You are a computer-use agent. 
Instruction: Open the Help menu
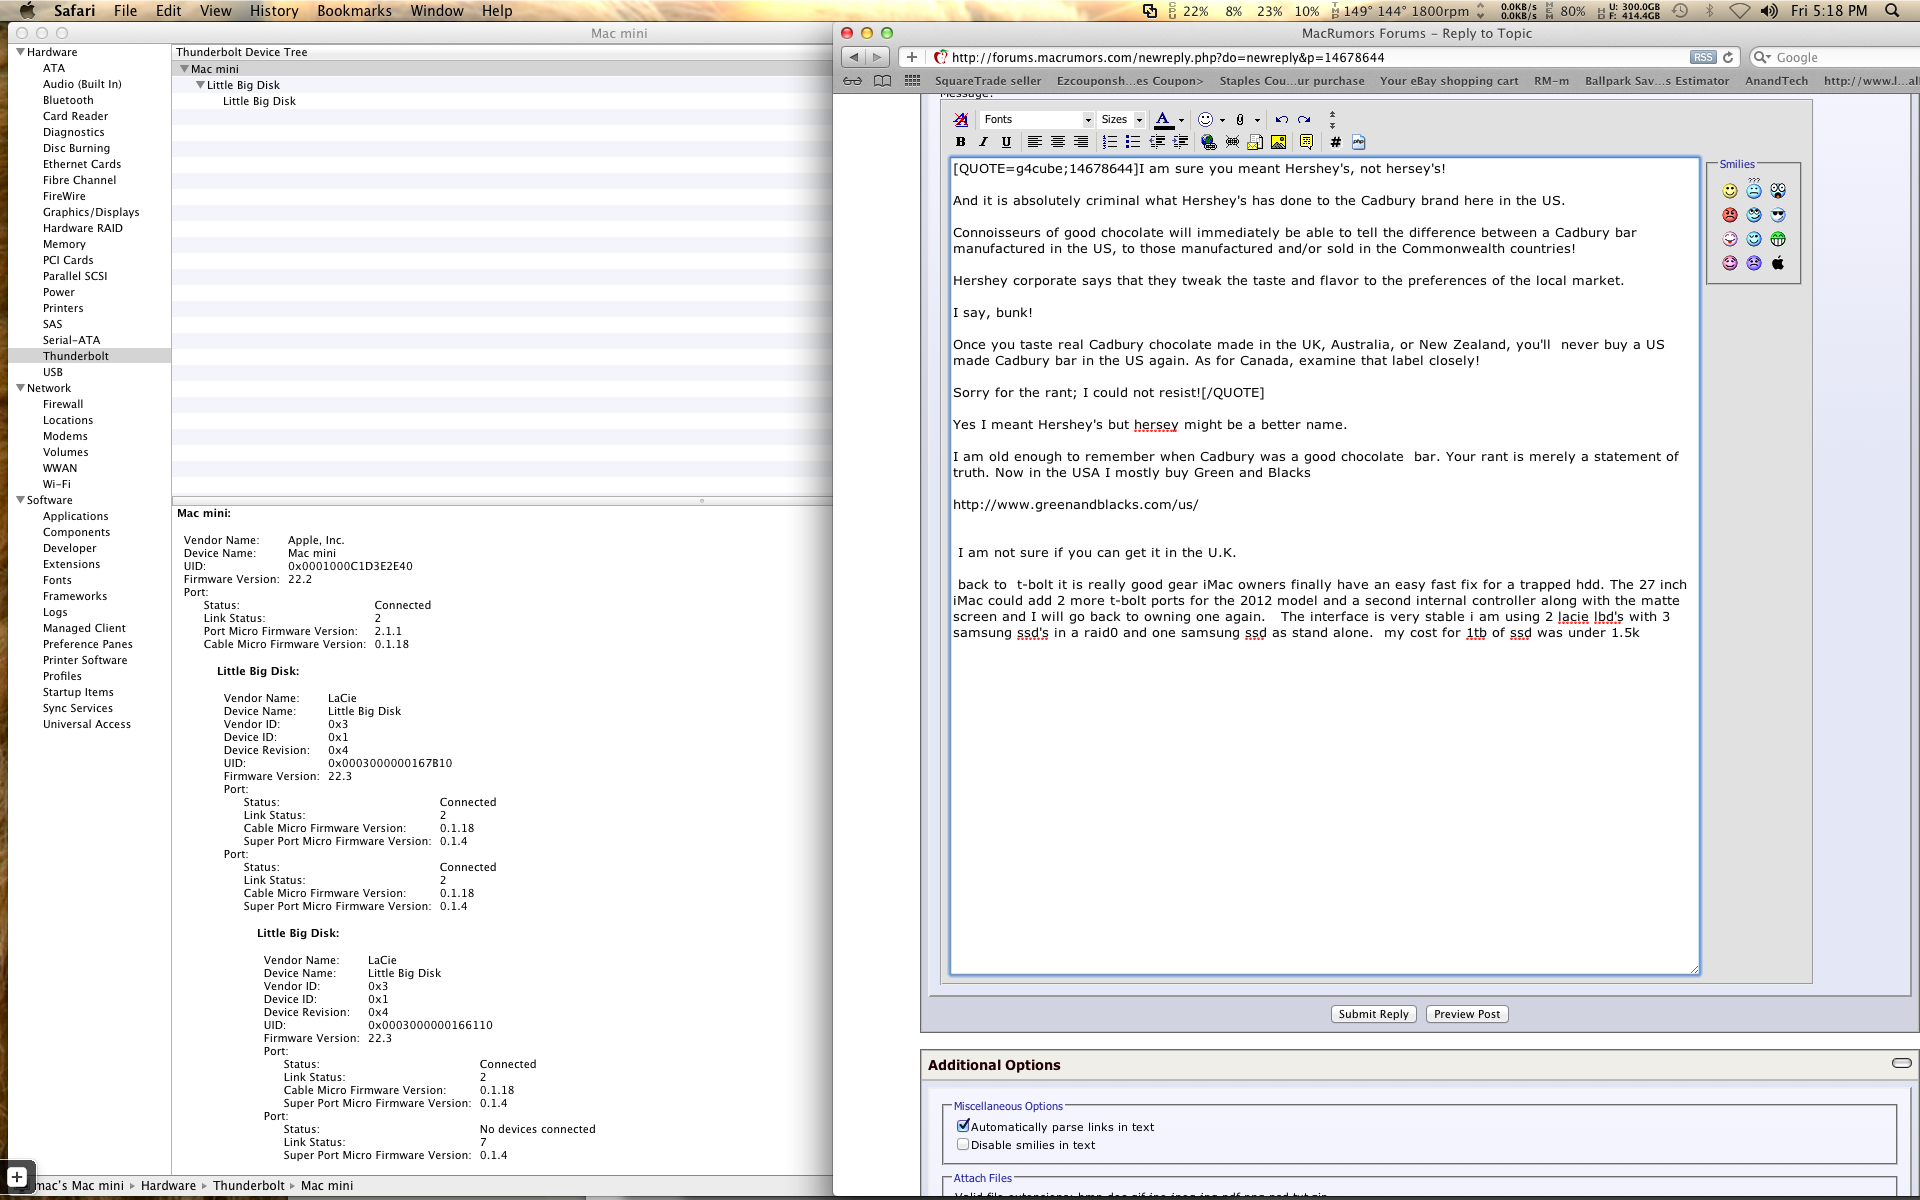(497, 11)
